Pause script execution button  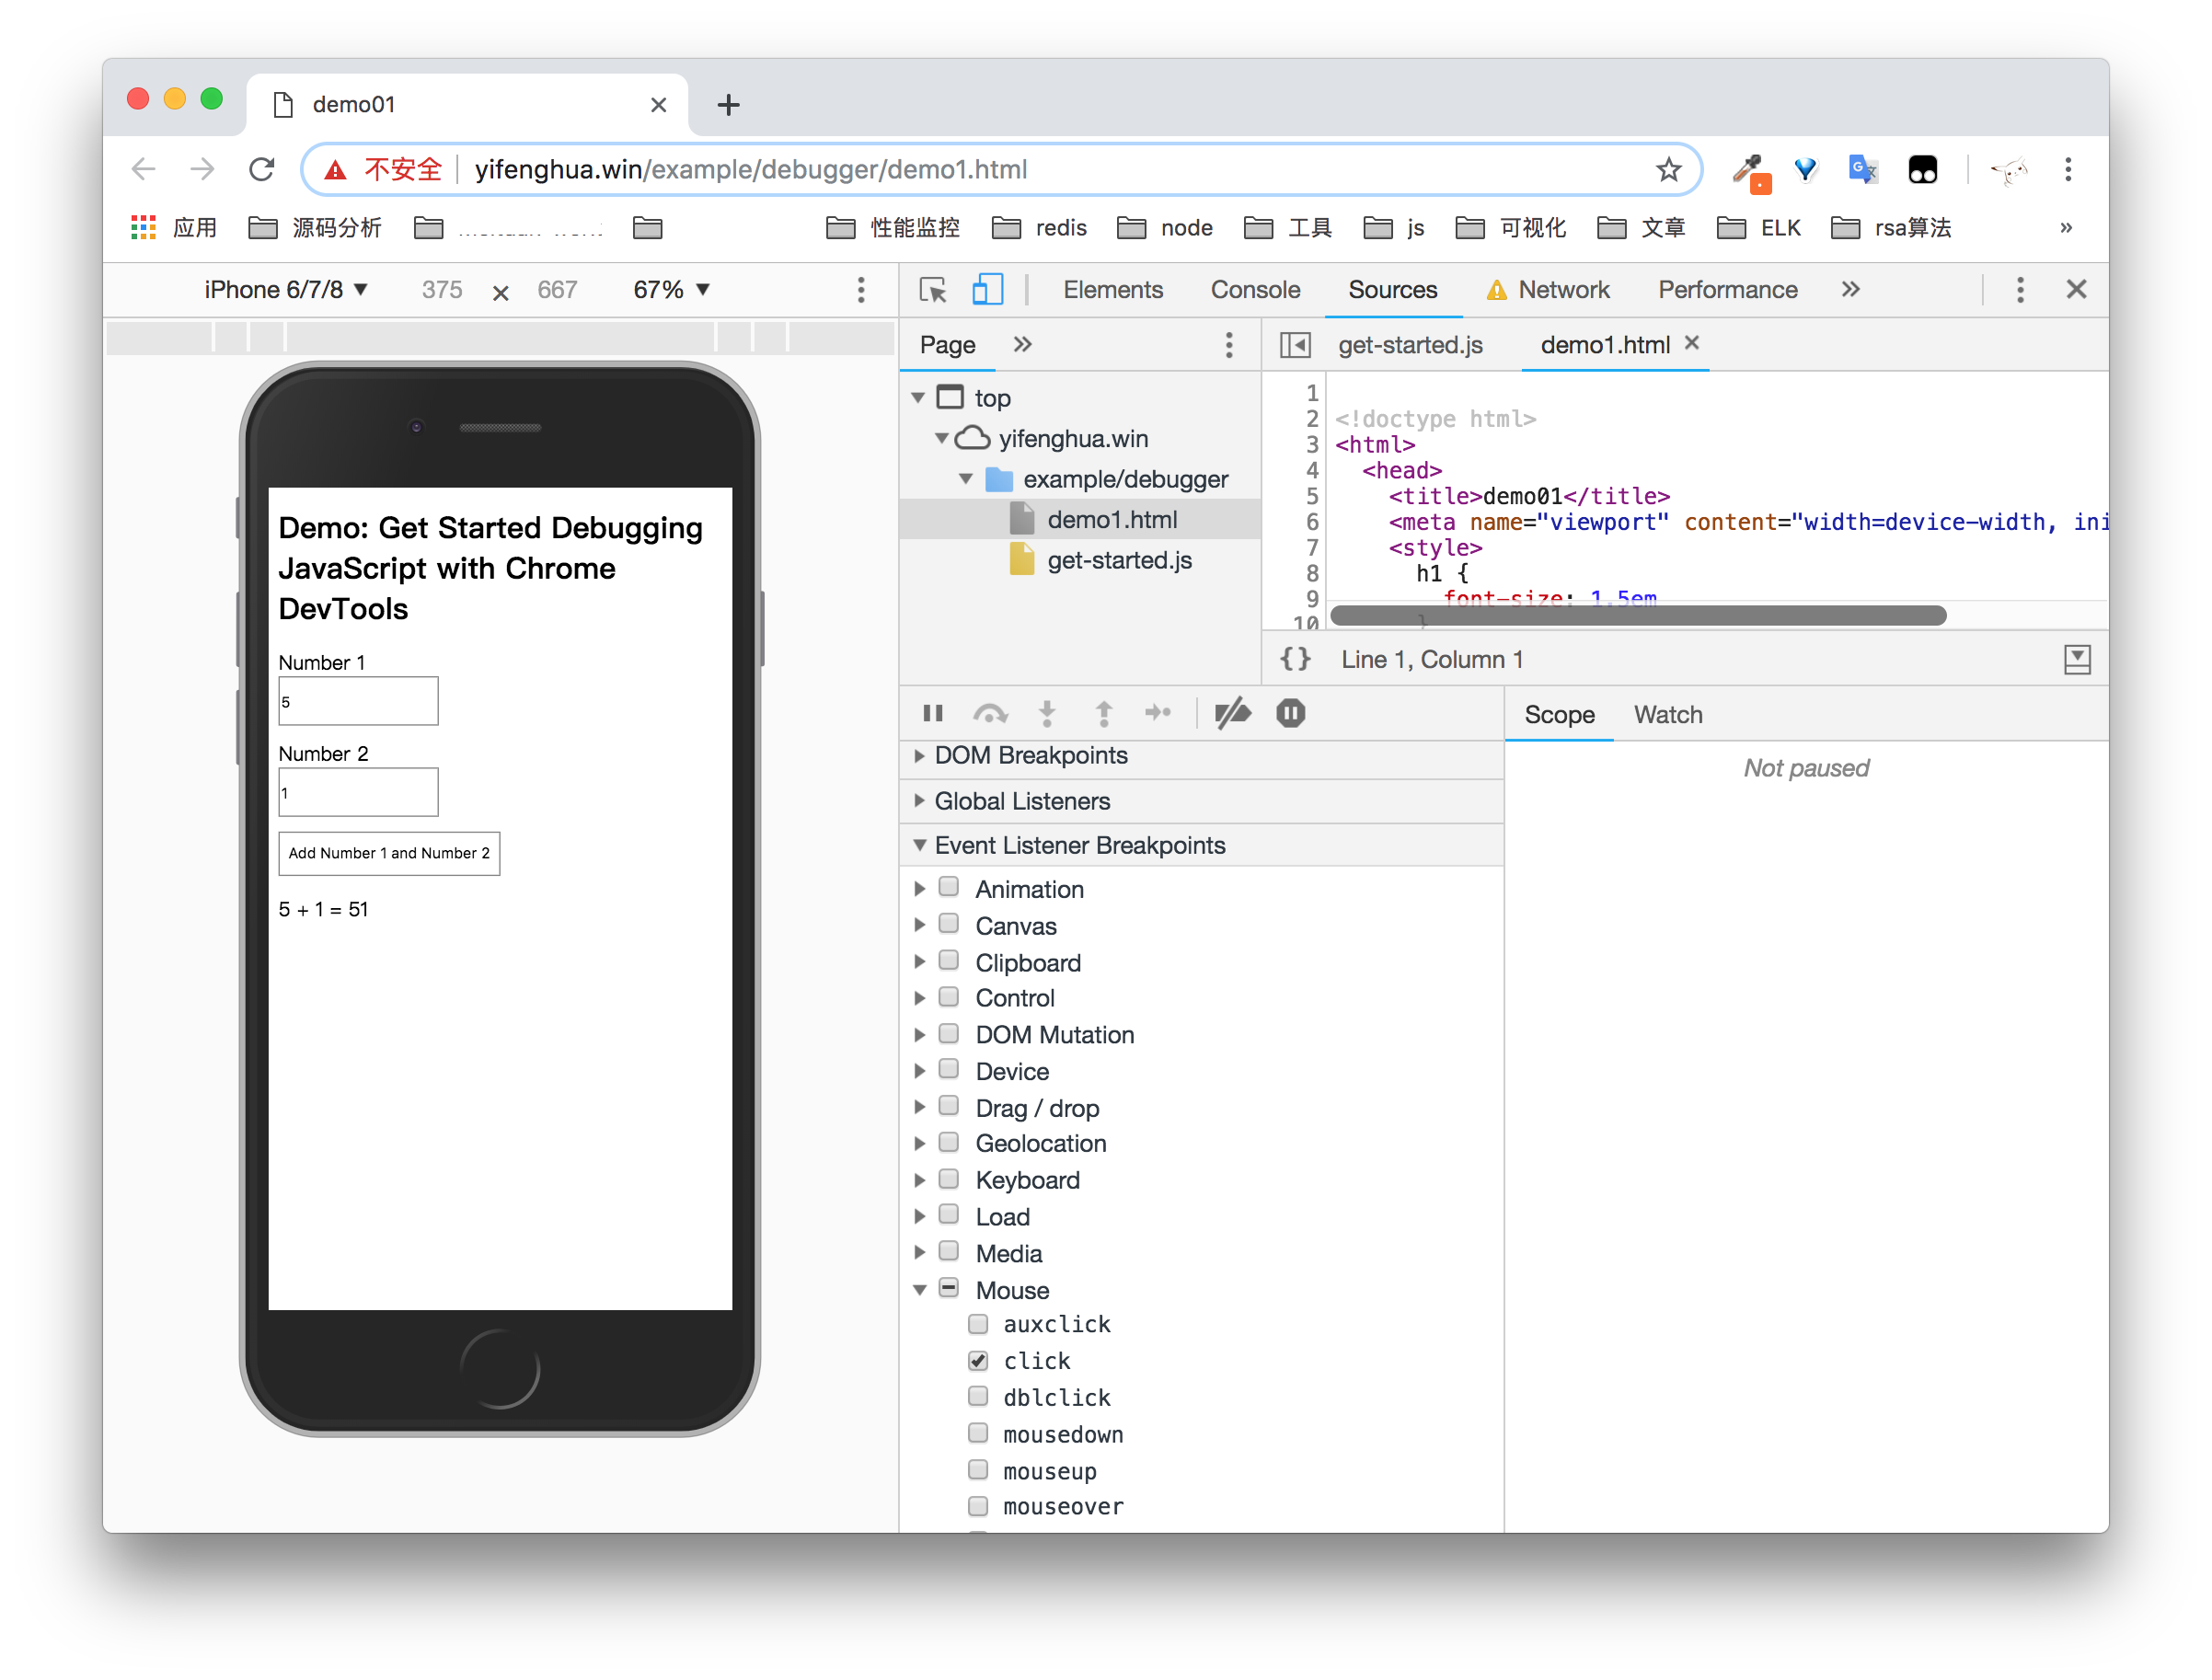coord(933,713)
